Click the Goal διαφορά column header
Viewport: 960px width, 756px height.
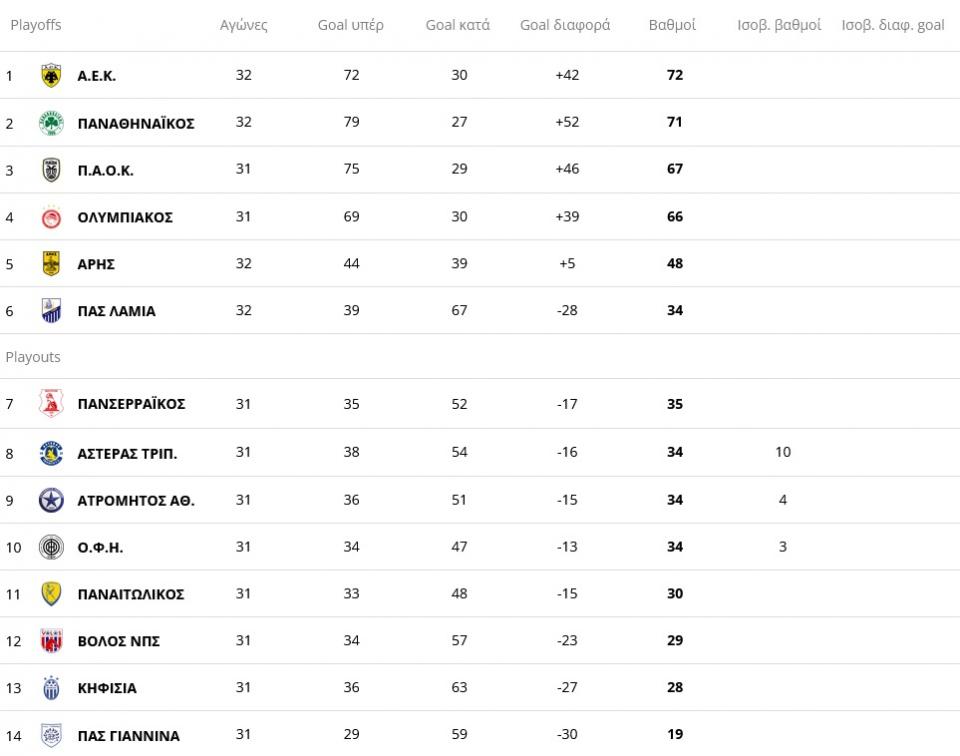pyautogui.click(x=565, y=25)
